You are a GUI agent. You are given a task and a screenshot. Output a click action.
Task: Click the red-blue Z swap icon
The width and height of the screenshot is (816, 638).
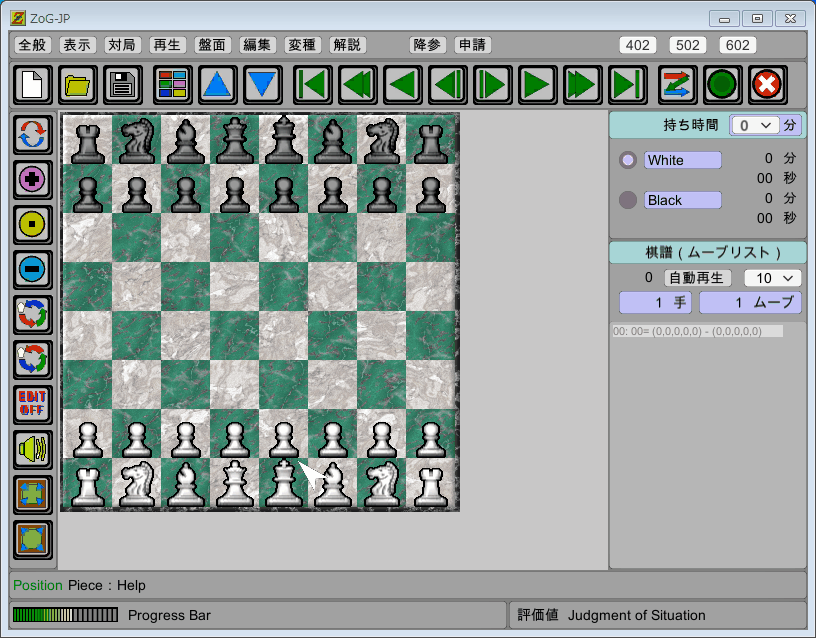678,84
